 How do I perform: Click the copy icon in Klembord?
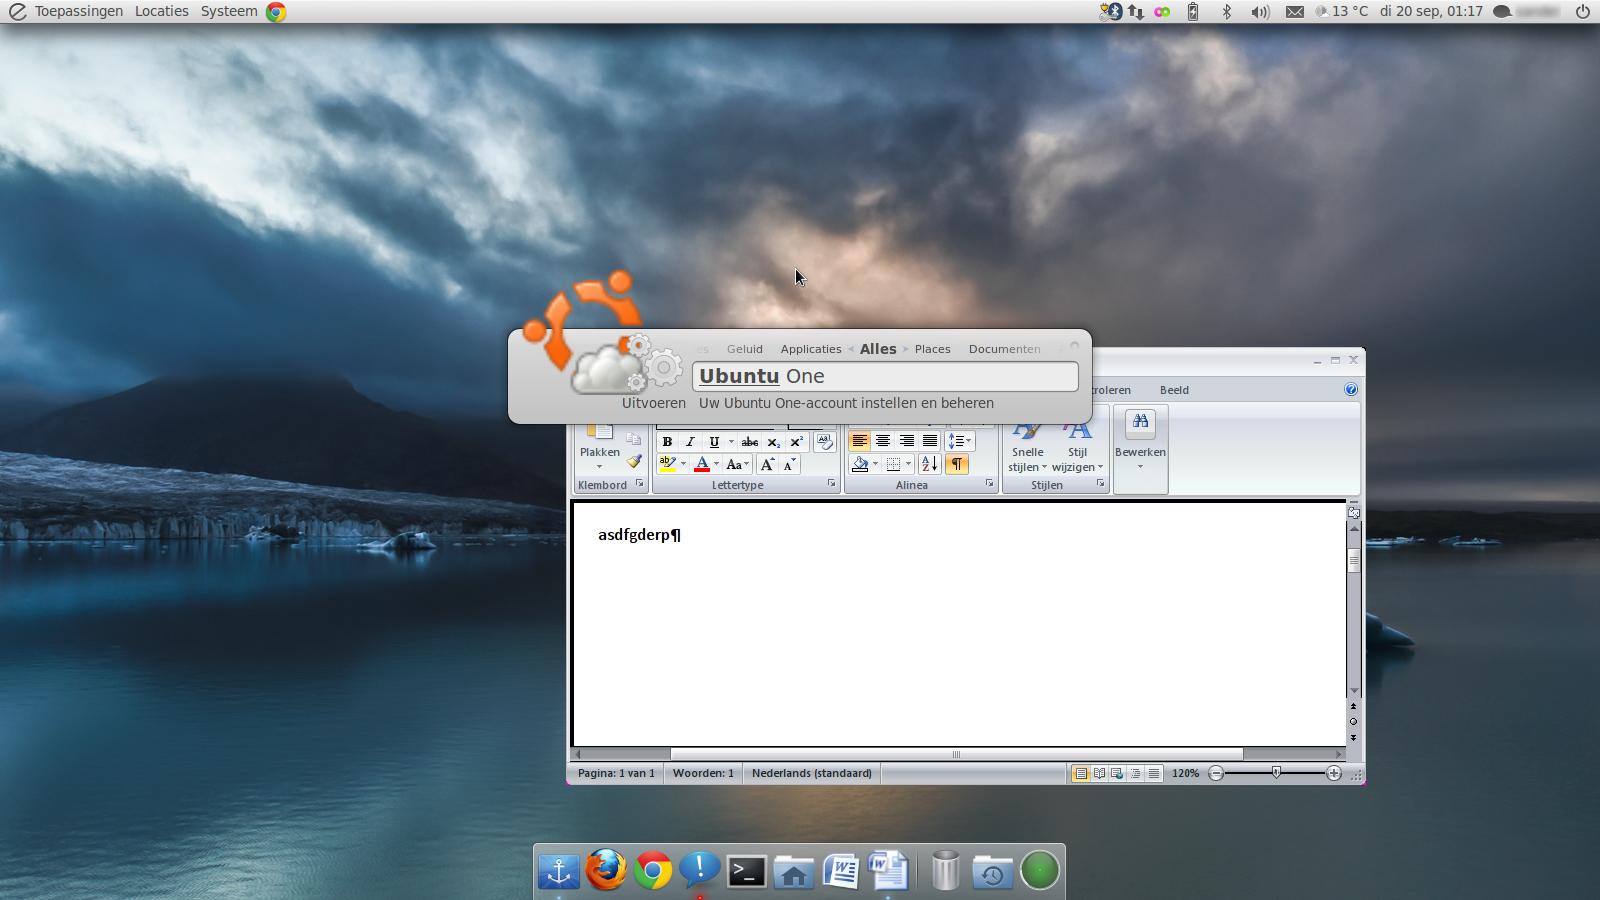tap(634, 439)
